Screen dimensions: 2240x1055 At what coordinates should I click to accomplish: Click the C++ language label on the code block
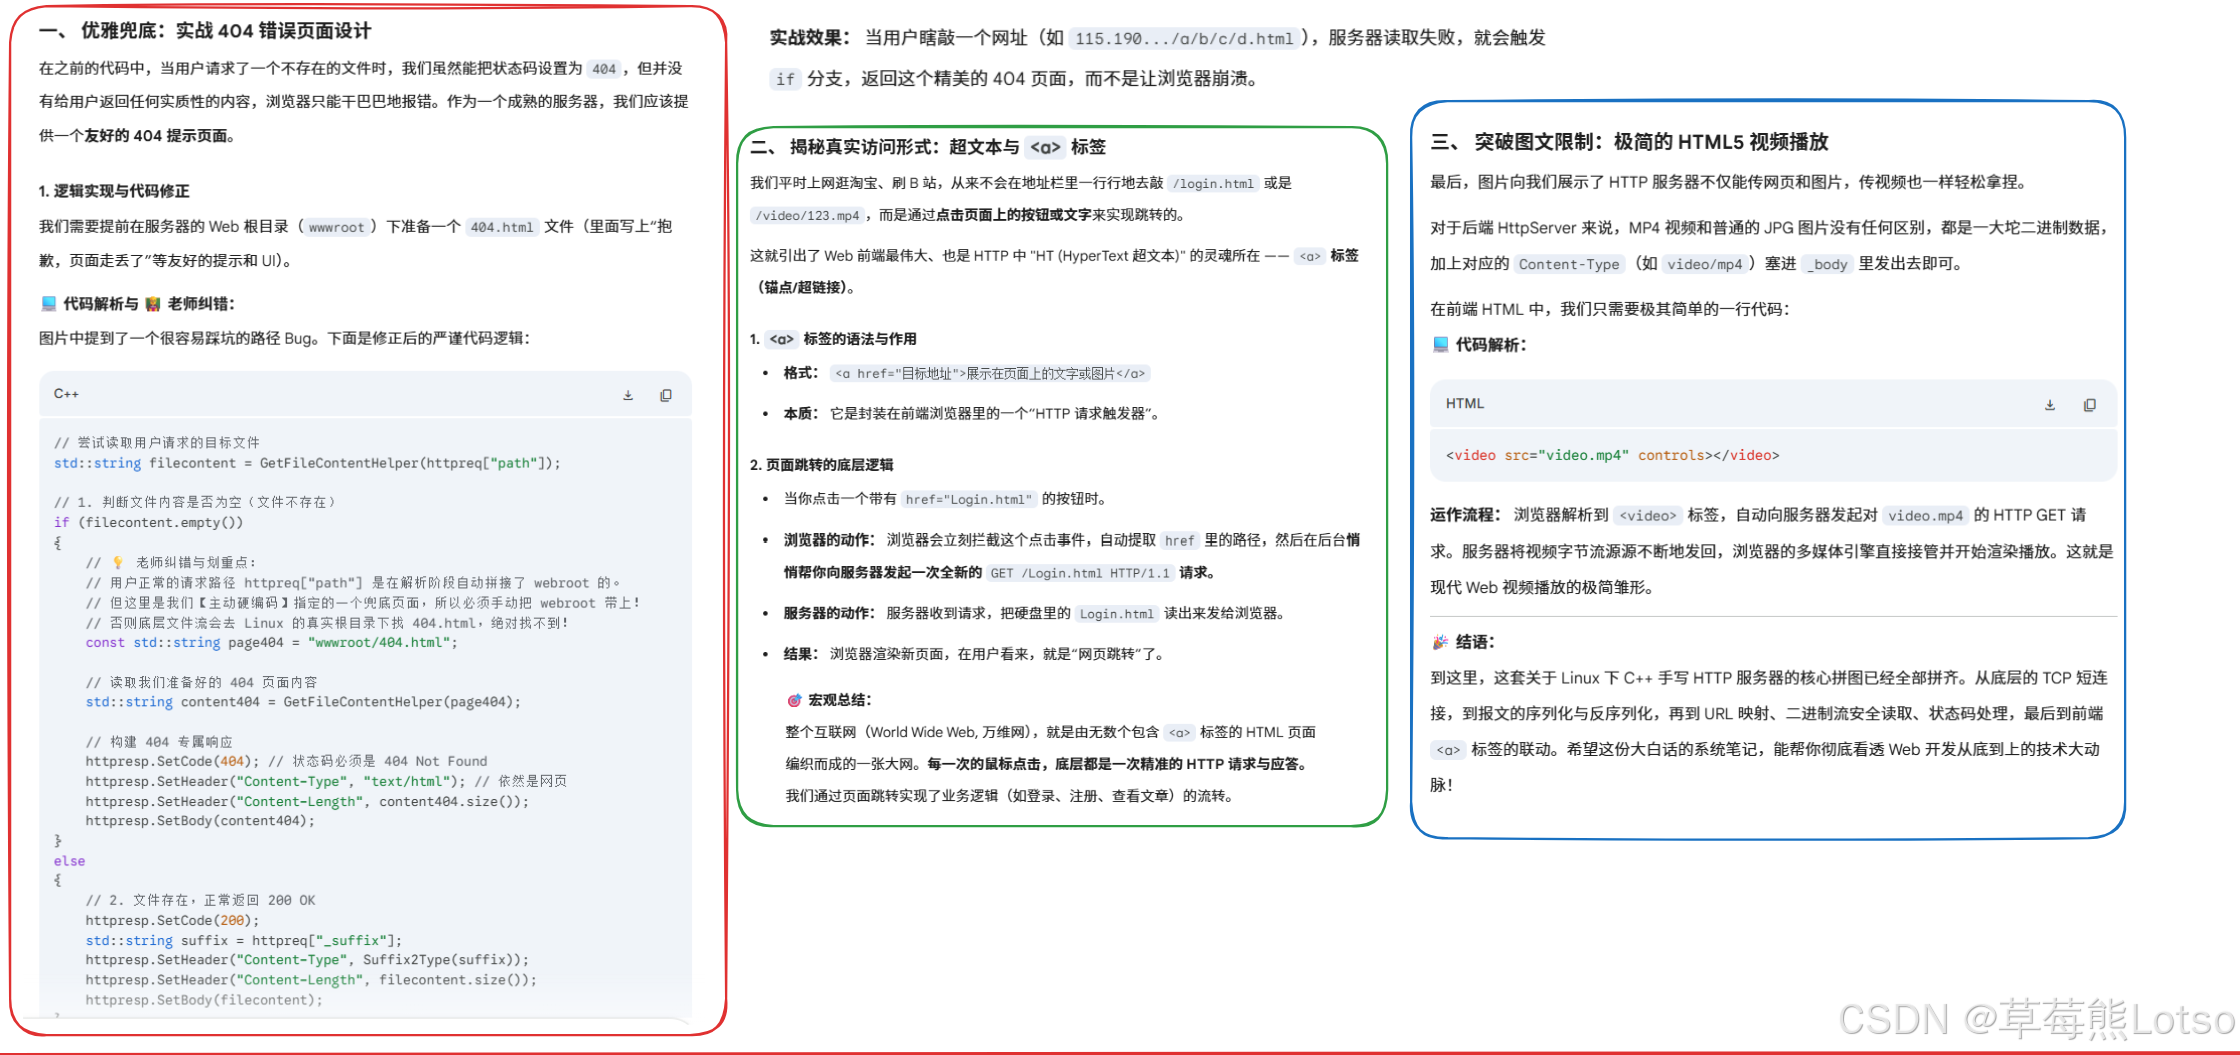click(66, 394)
